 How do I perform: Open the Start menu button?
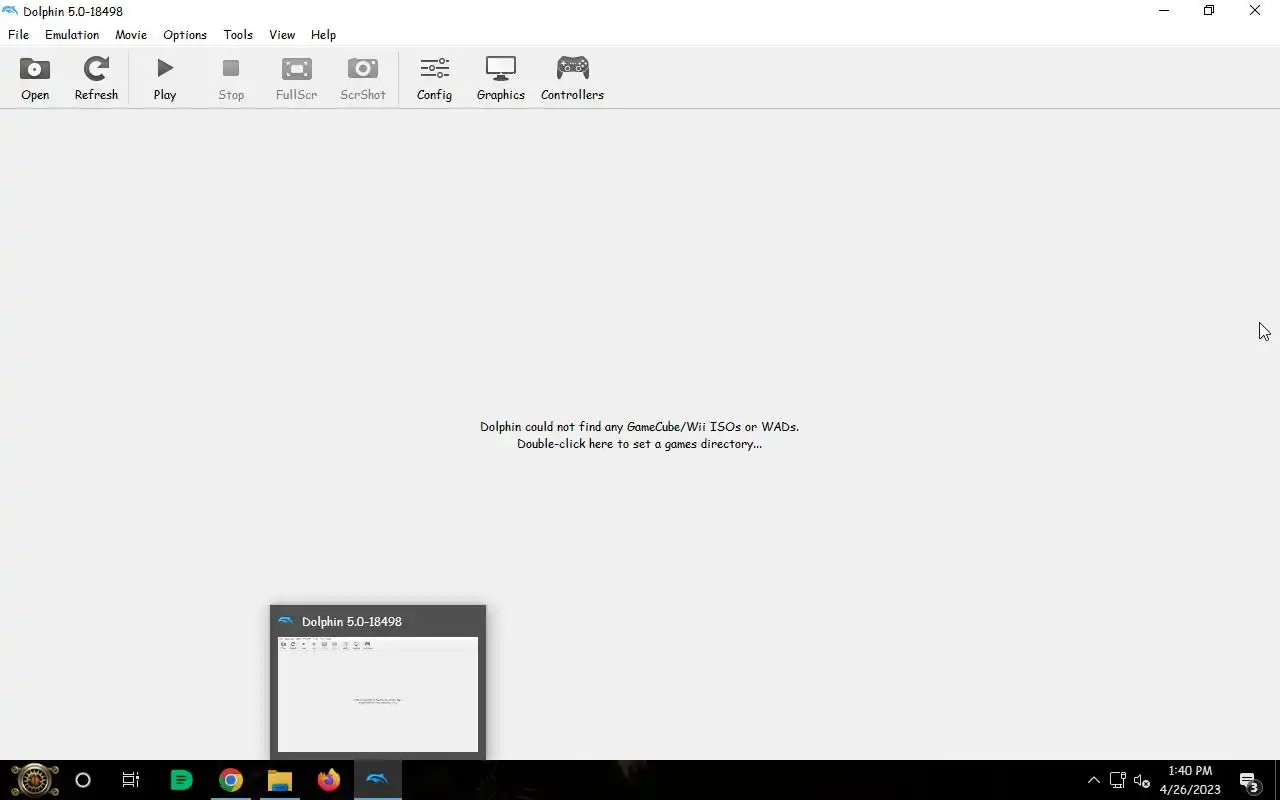(x=35, y=780)
